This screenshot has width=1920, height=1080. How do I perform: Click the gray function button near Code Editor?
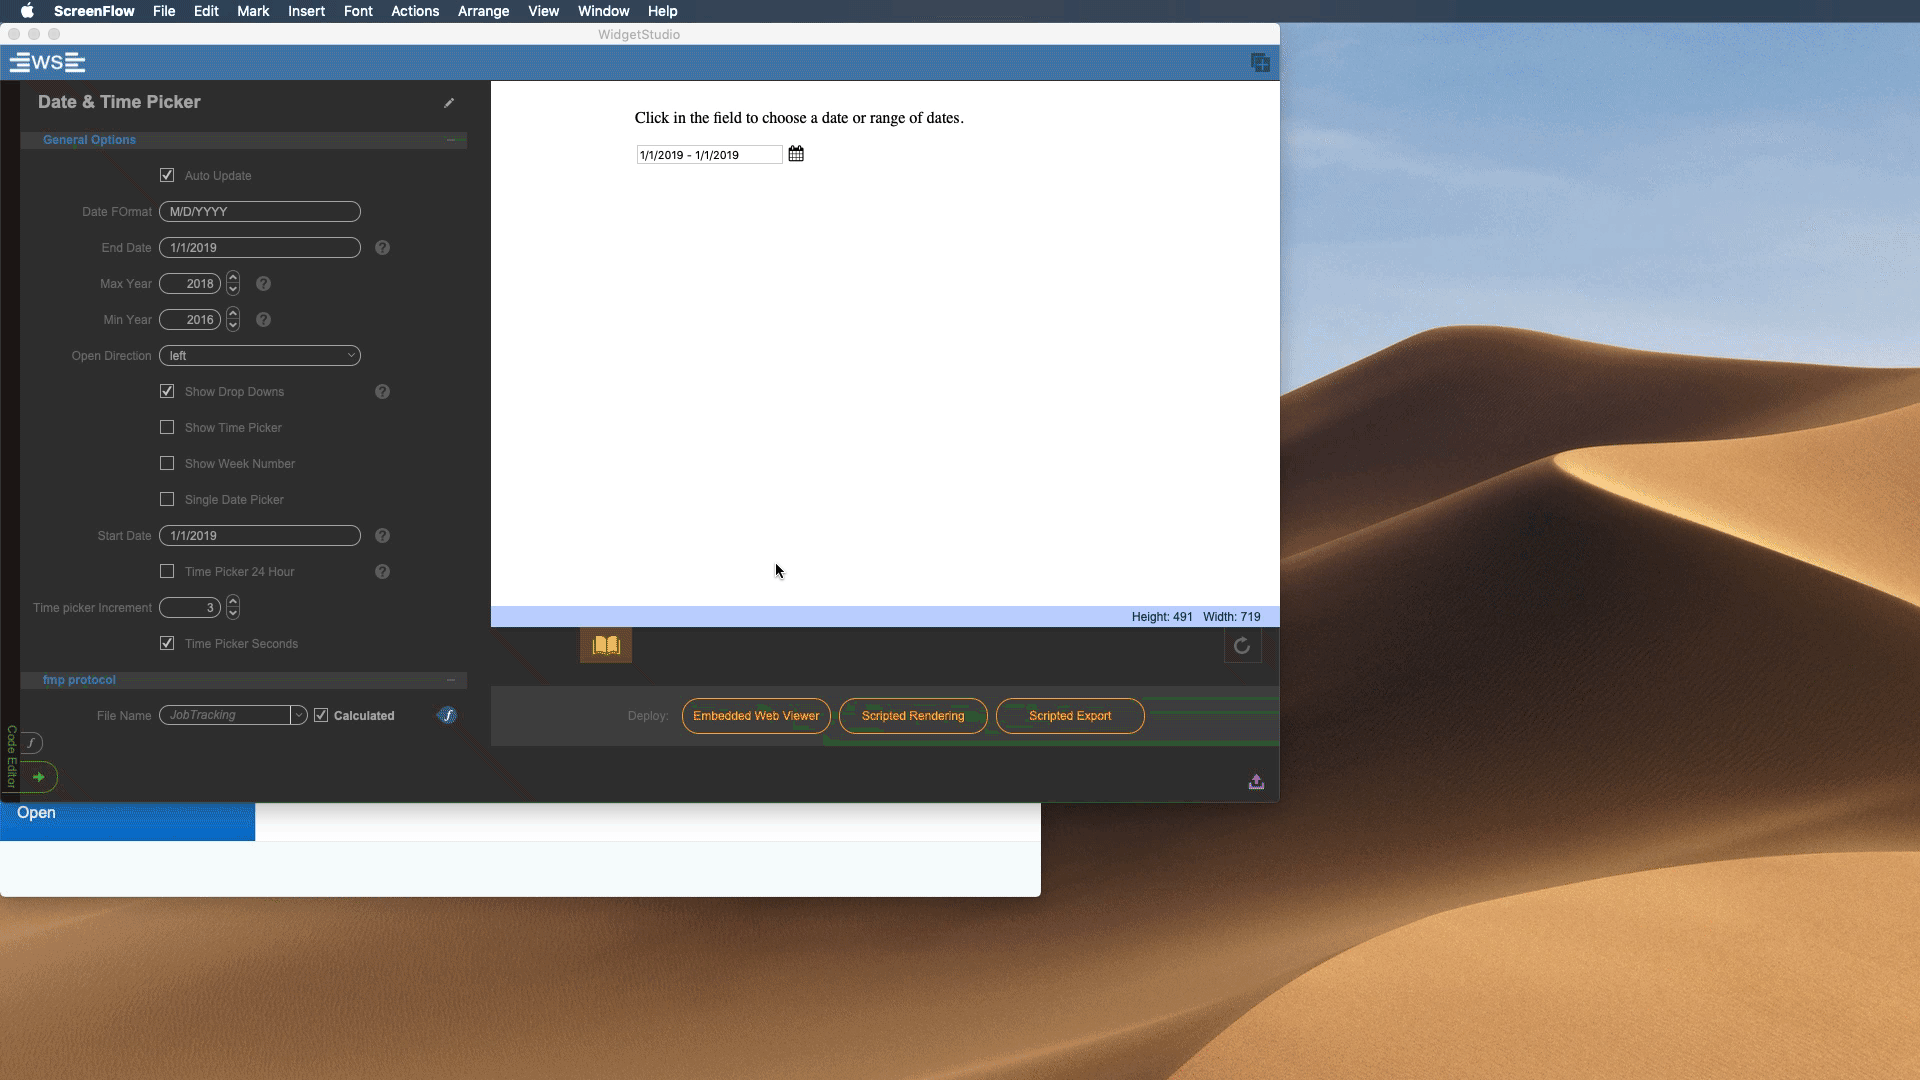(32, 743)
